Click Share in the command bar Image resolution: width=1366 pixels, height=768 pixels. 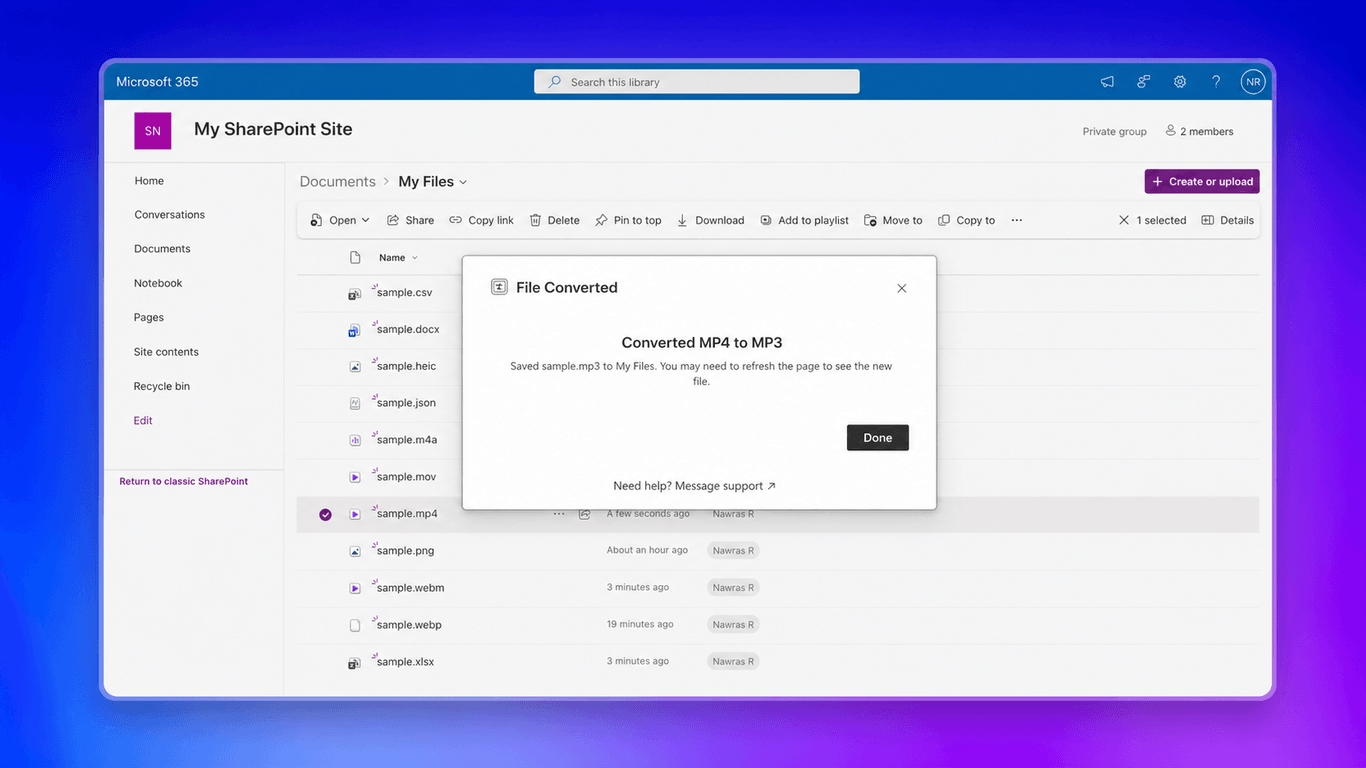pos(411,220)
